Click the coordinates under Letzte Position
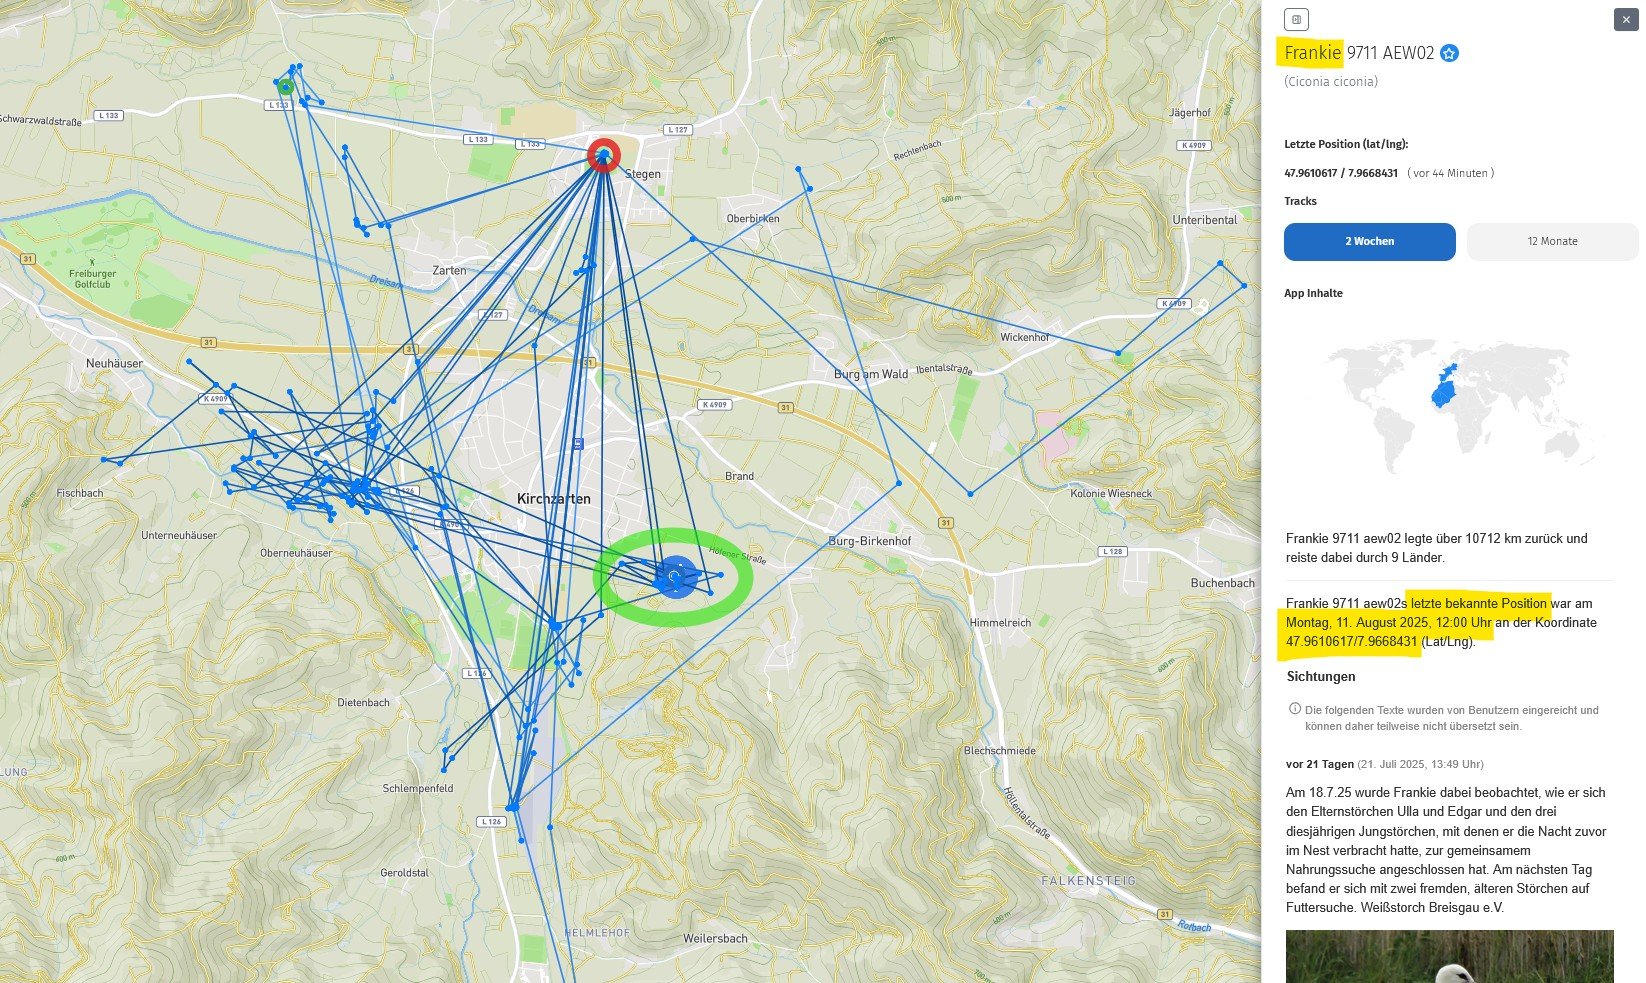 click(x=1340, y=173)
